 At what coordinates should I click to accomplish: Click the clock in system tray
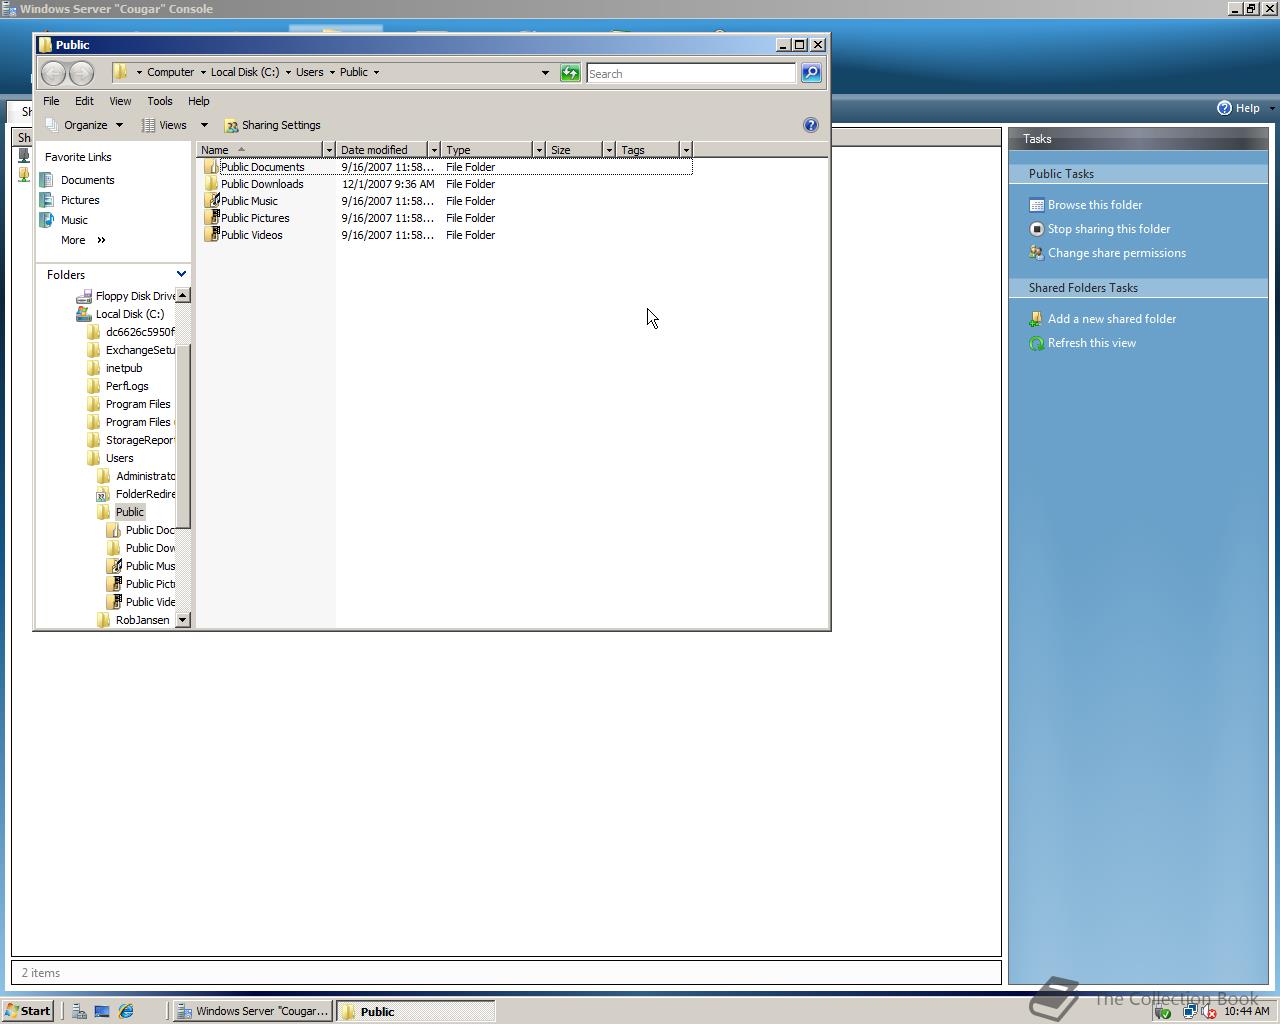coord(1246,1011)
